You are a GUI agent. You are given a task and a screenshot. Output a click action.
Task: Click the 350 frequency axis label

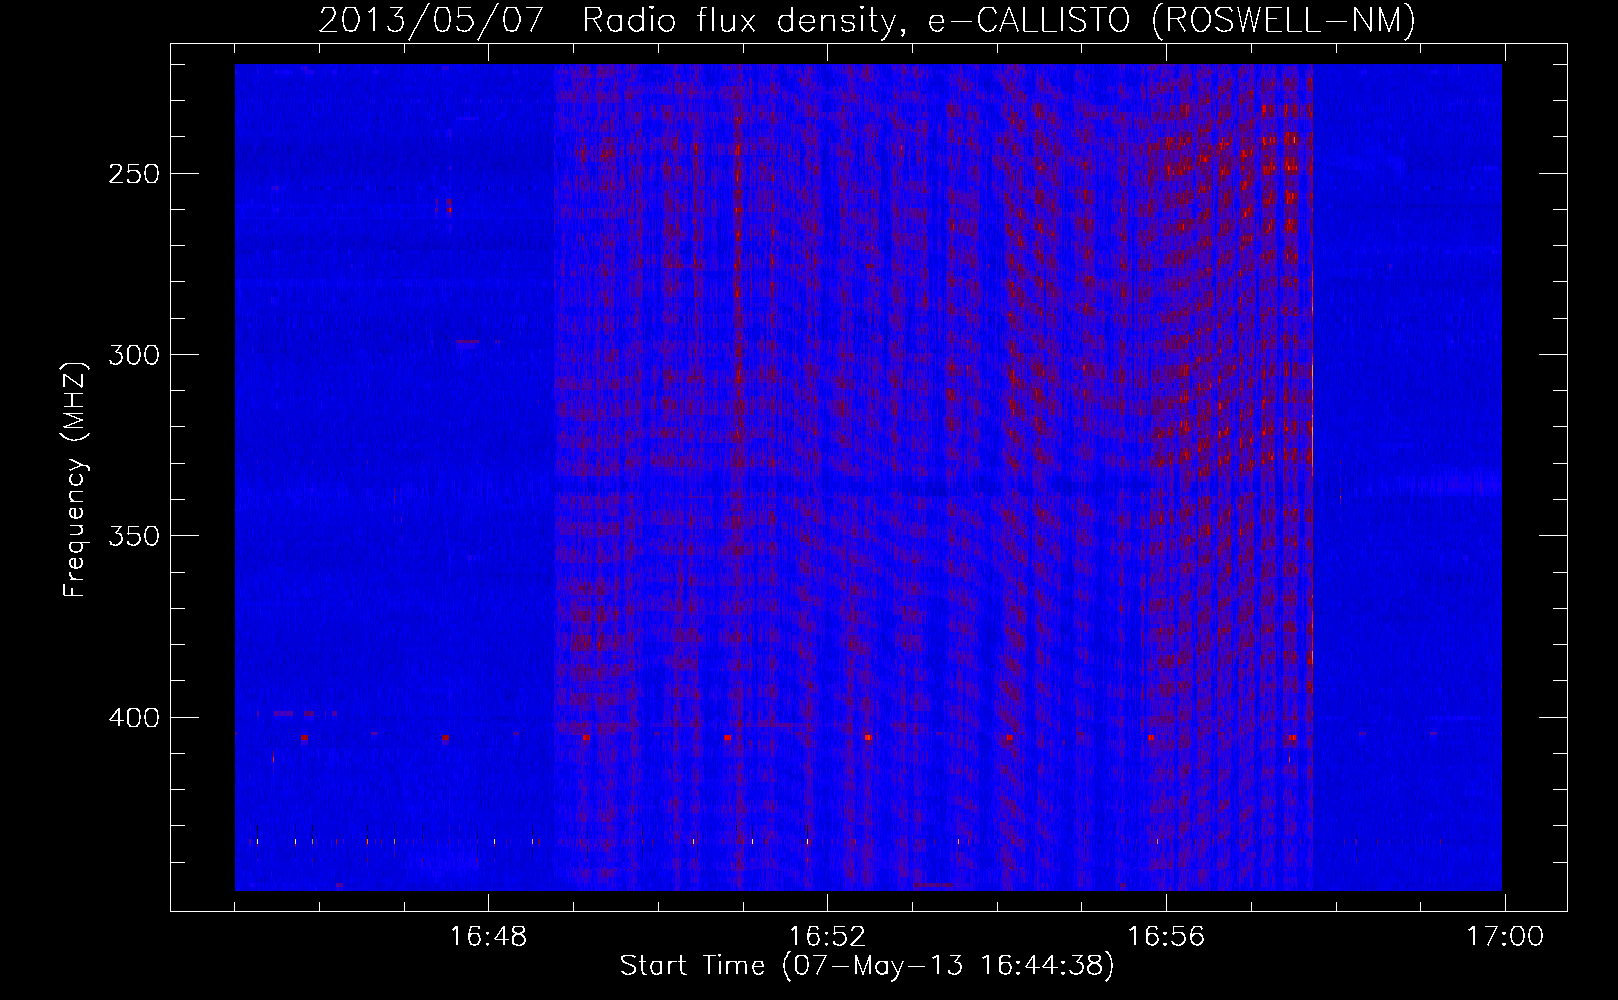[x=133, y=536]
